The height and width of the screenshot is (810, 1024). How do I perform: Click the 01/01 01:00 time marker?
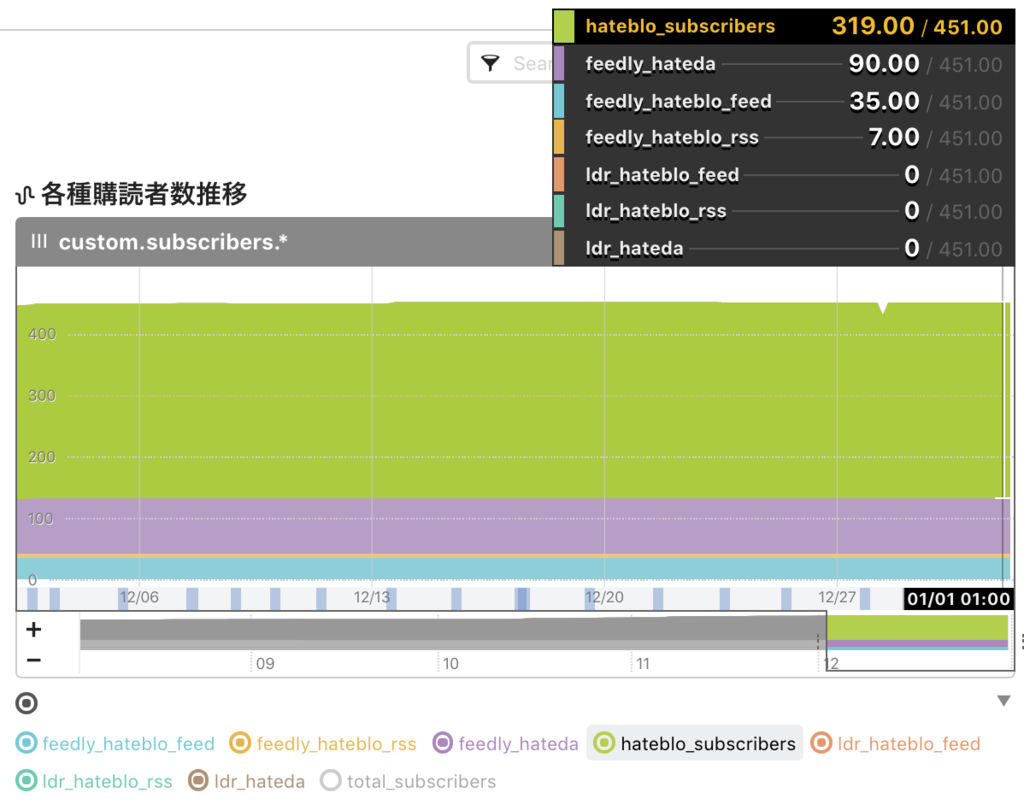coord(958,598)
